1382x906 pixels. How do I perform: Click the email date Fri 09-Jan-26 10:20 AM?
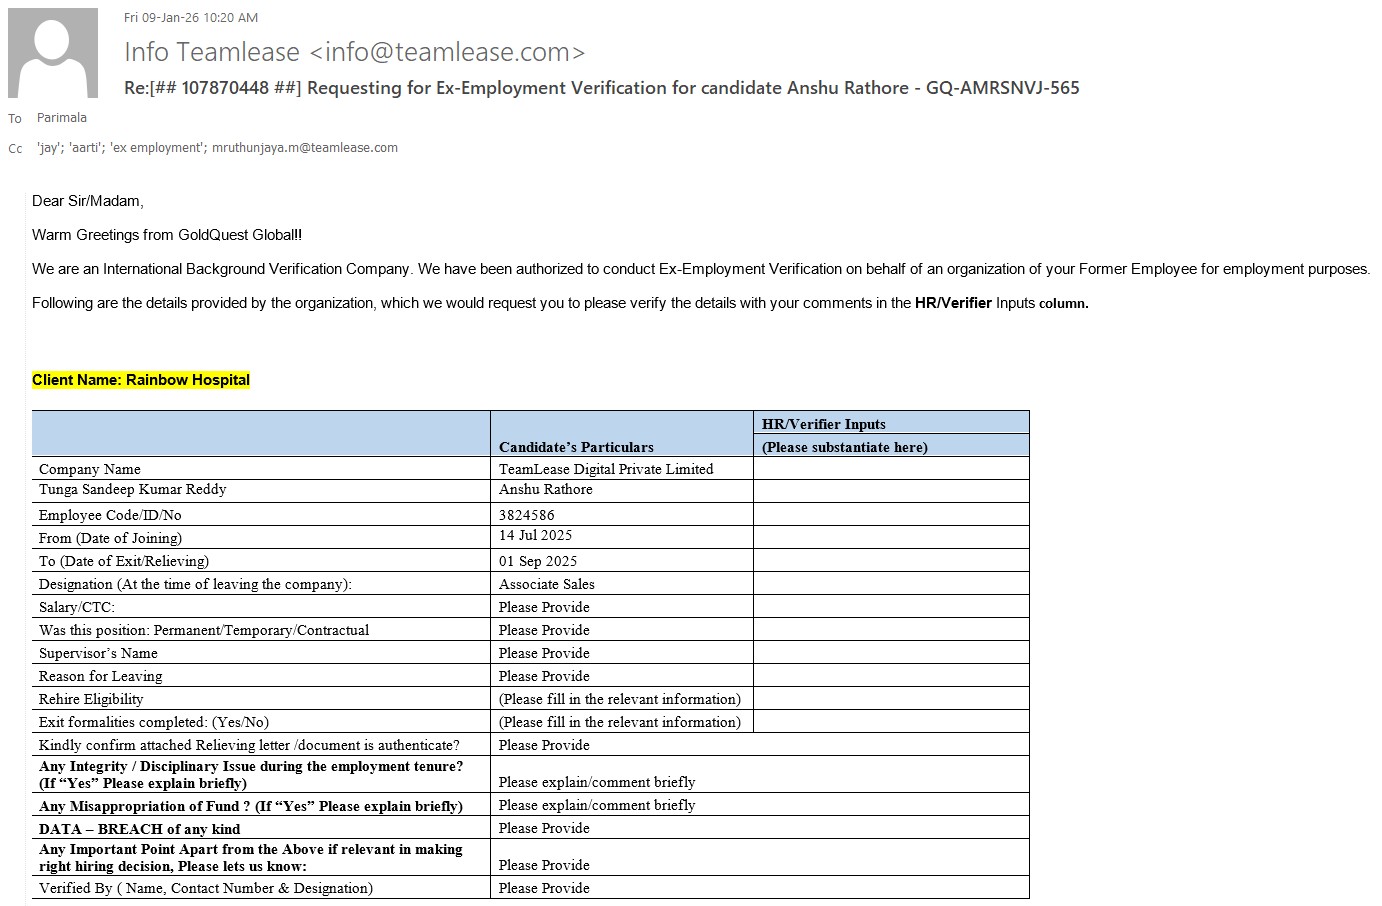[191, 17]
